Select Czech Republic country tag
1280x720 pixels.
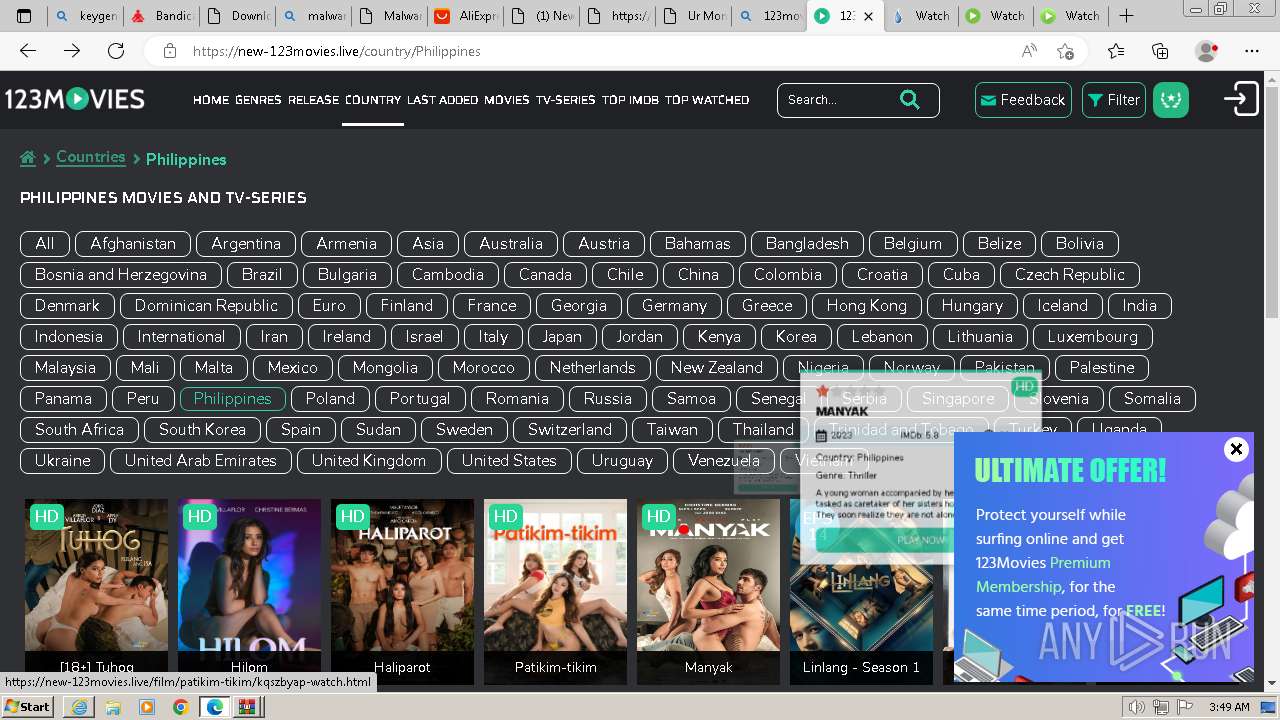coord(1070,275)
